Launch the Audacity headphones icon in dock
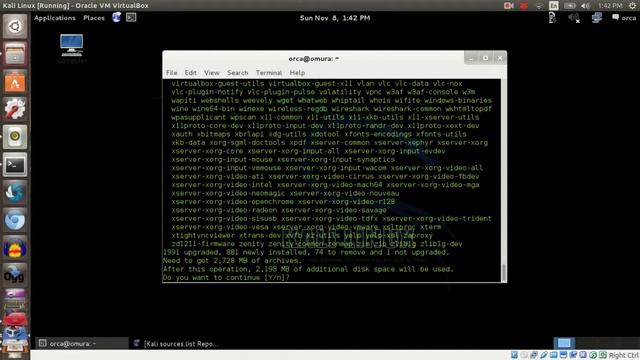The image size is (640, 360). (15, 248)
